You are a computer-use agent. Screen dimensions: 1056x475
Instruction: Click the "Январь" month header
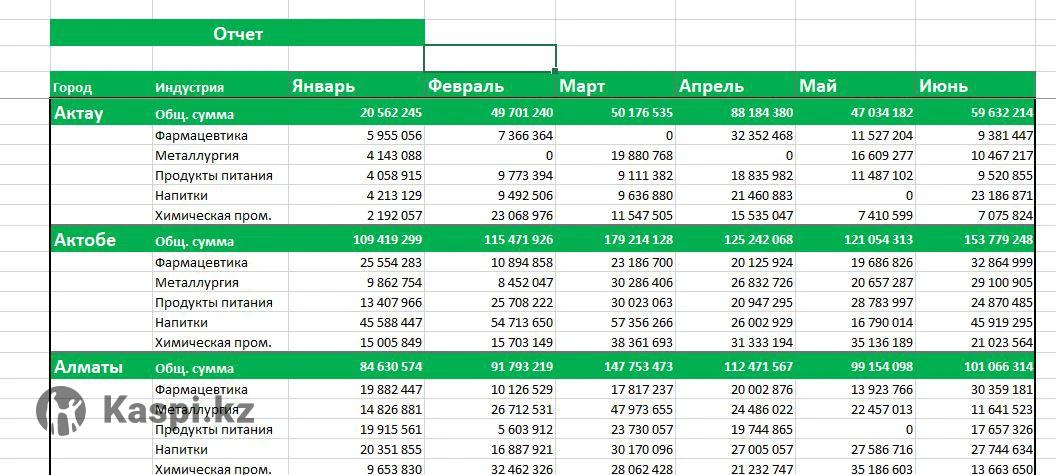pyautogui.click(x=323, y=87)
